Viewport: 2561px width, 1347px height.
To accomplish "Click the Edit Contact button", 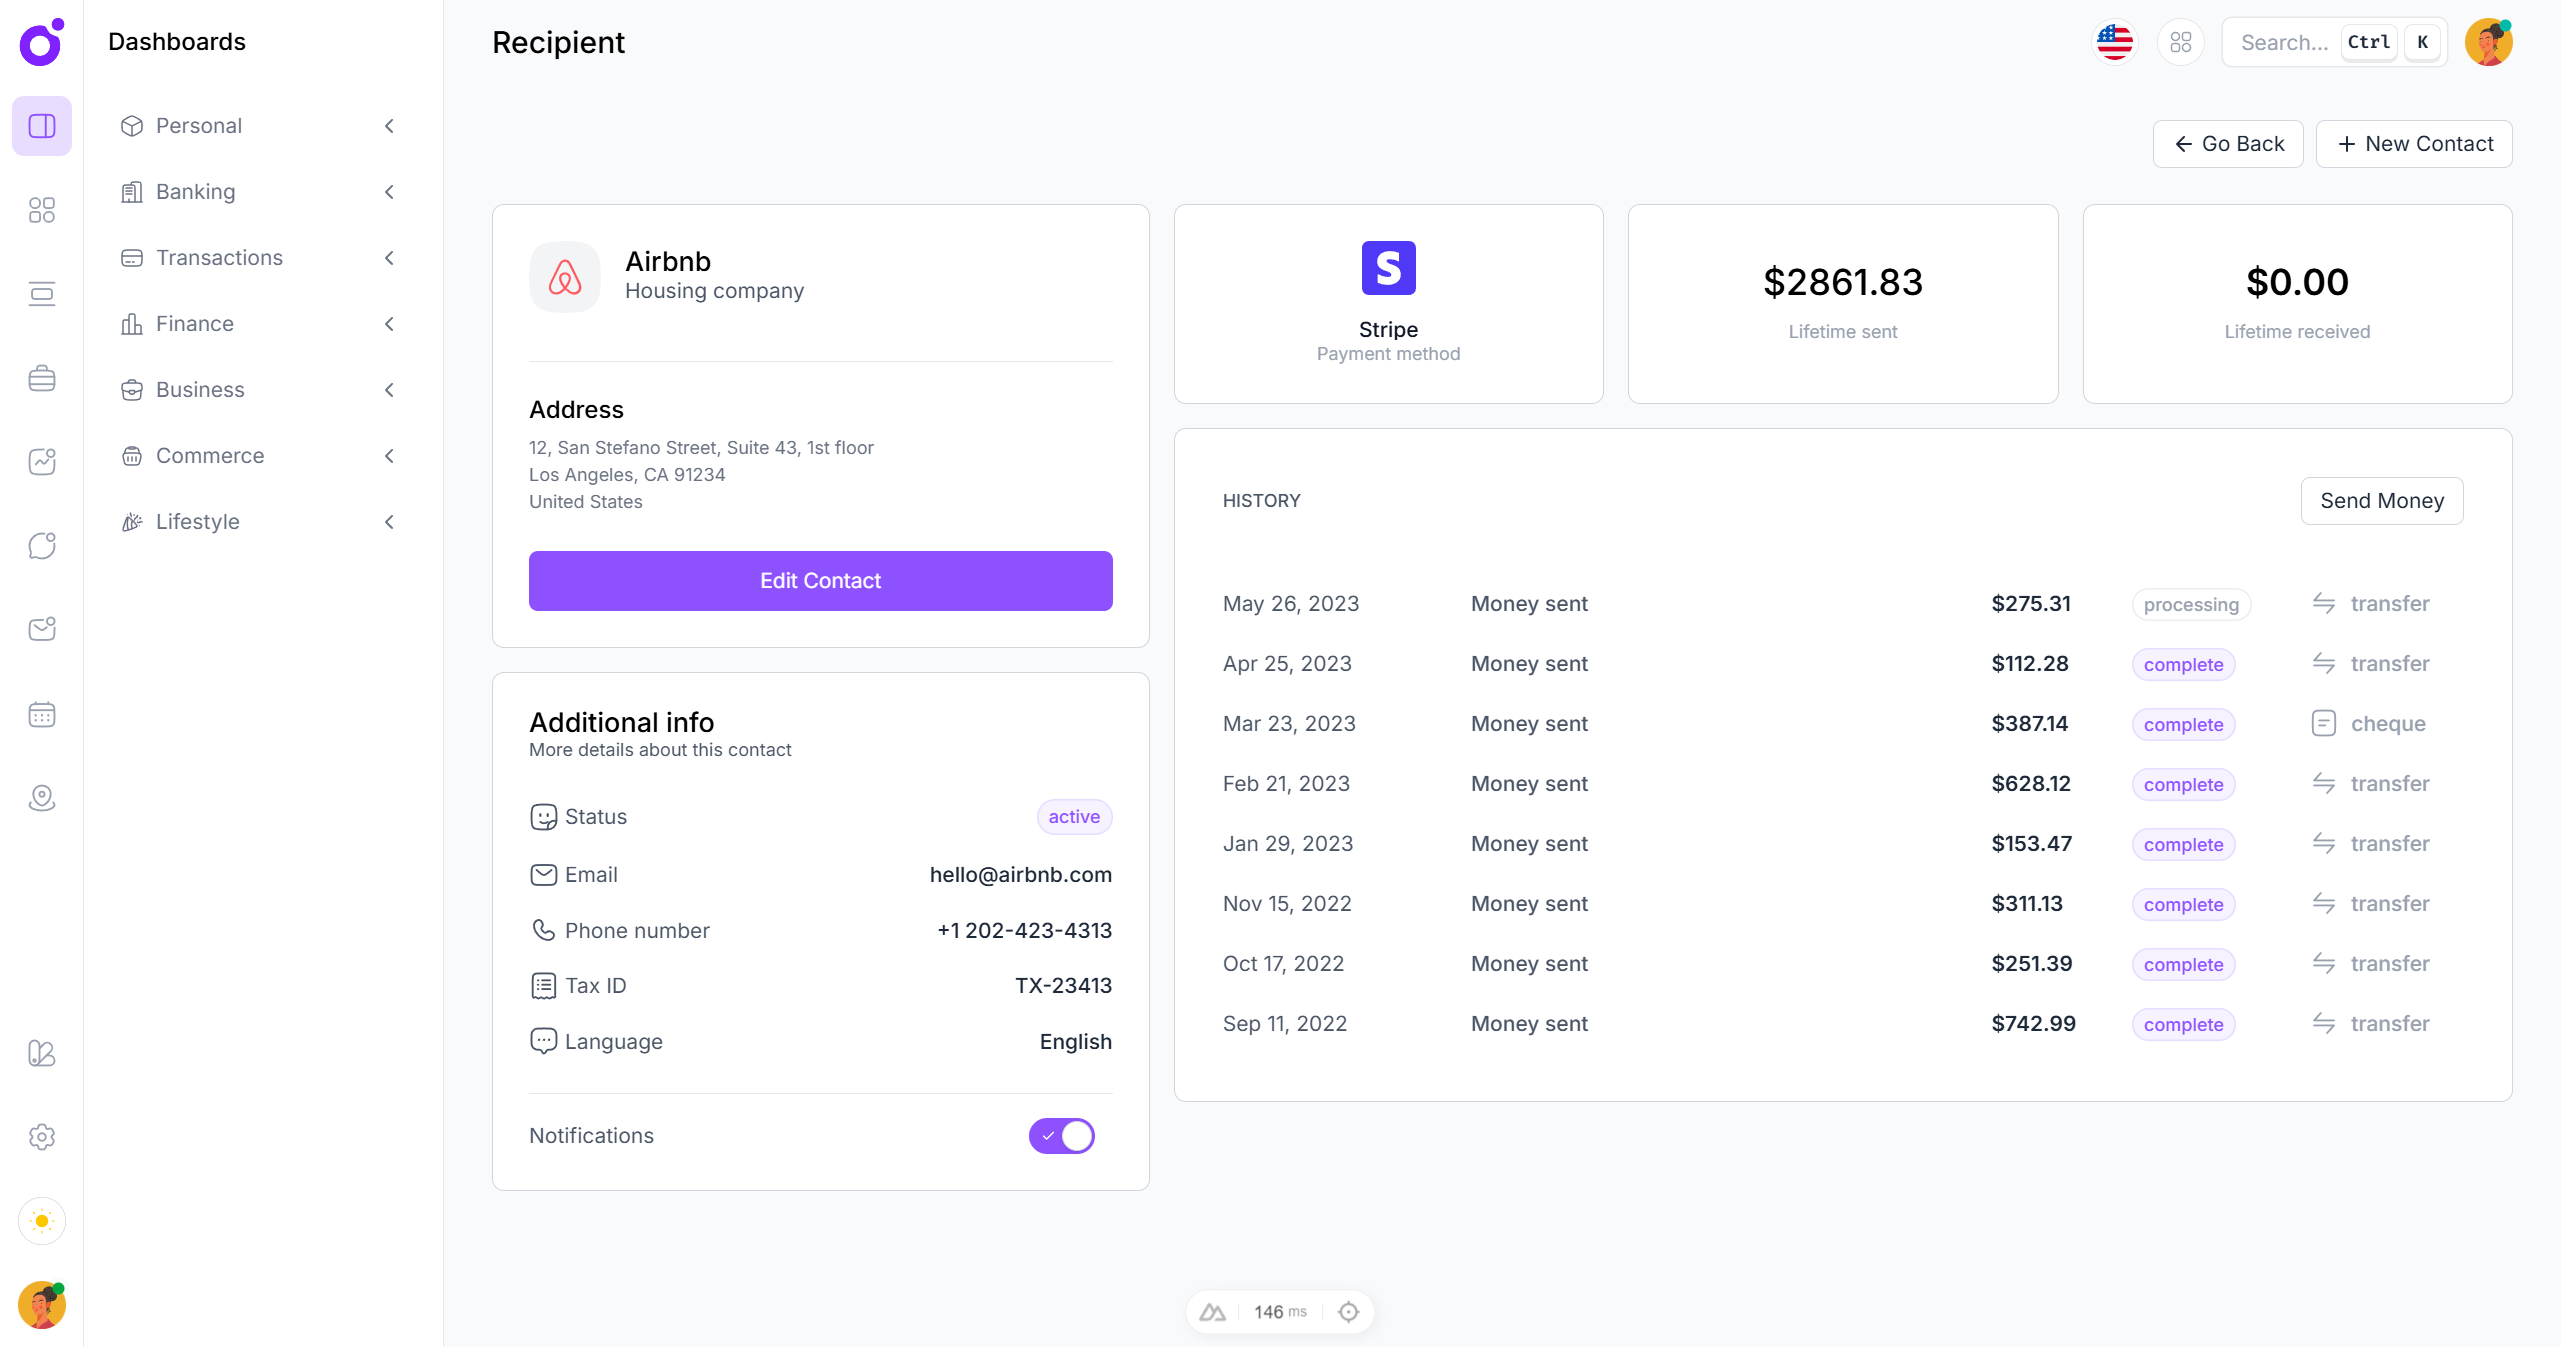I will click(x=820, y=581).
